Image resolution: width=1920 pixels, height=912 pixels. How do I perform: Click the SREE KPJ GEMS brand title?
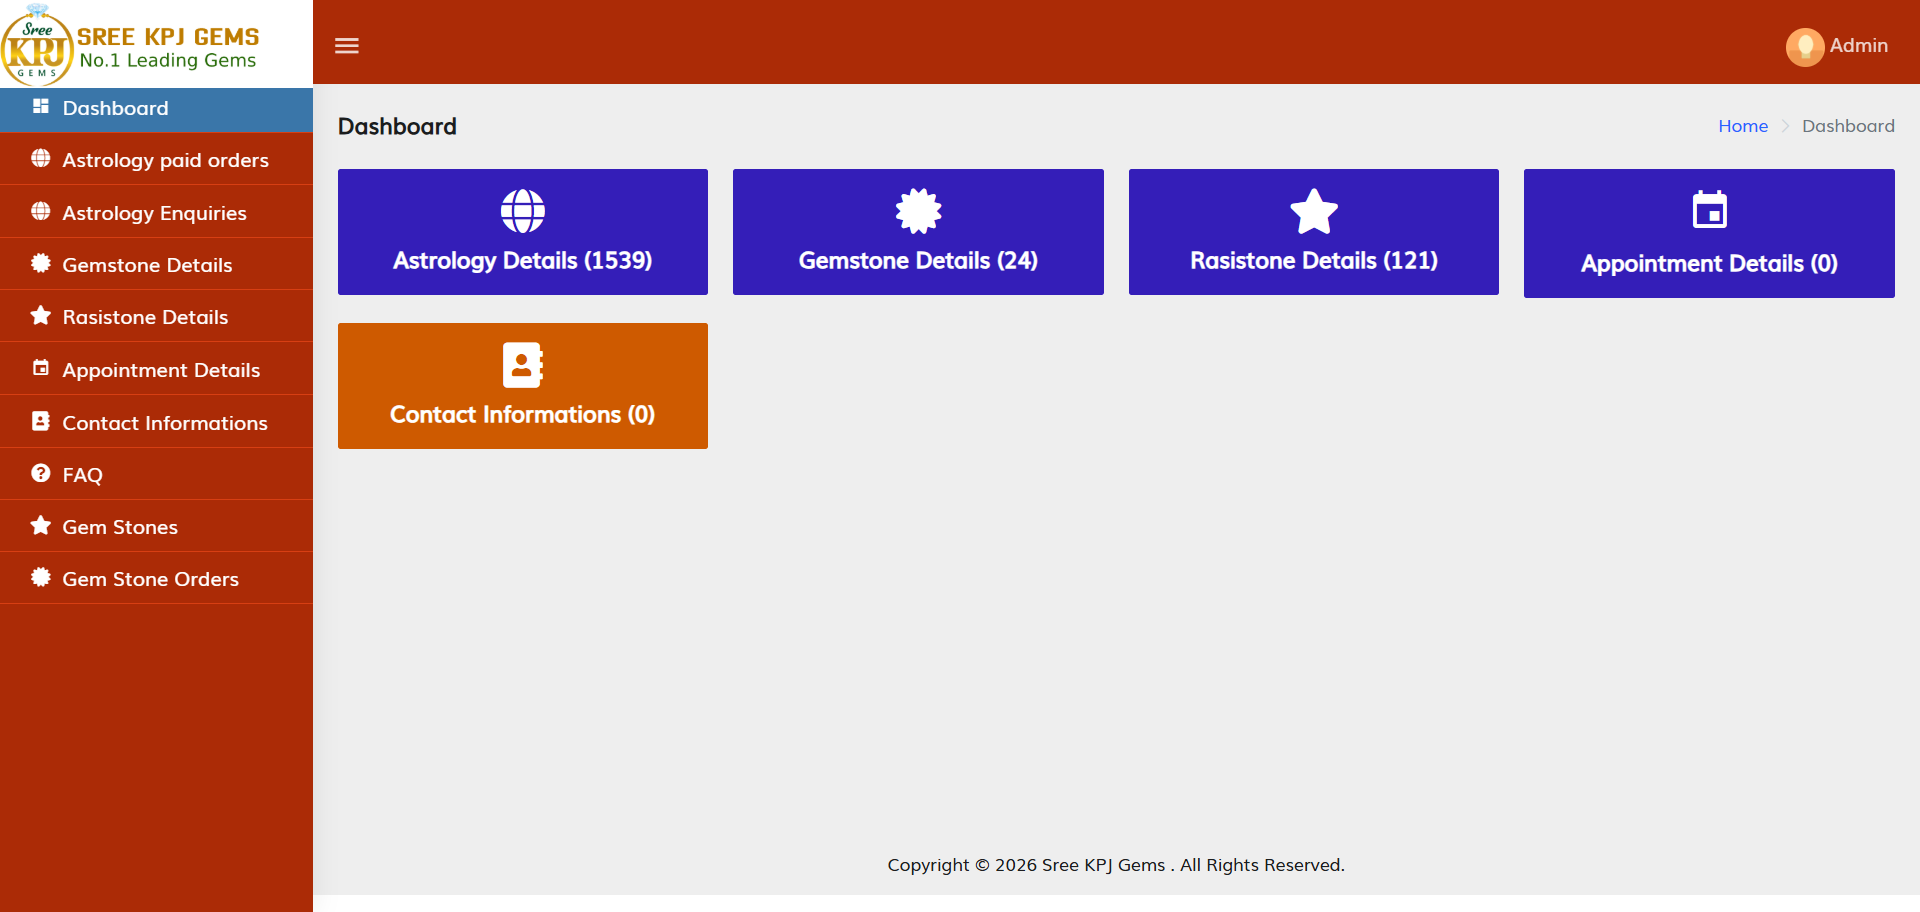[168, 37]
